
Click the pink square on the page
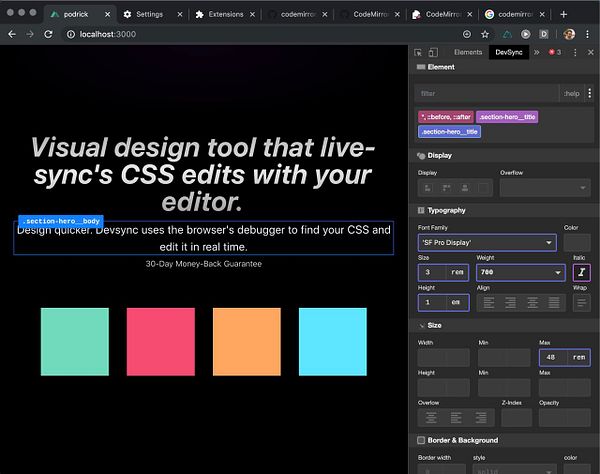point(161,342)
